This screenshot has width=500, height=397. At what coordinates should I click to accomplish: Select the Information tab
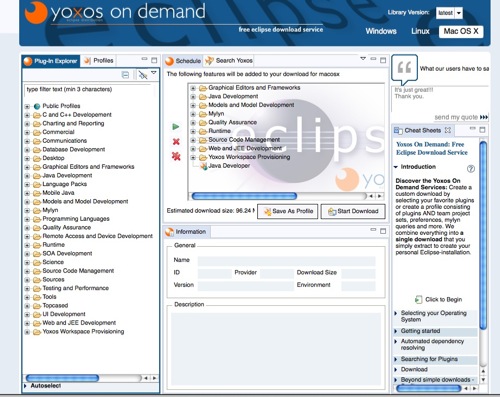pos(186,232)
